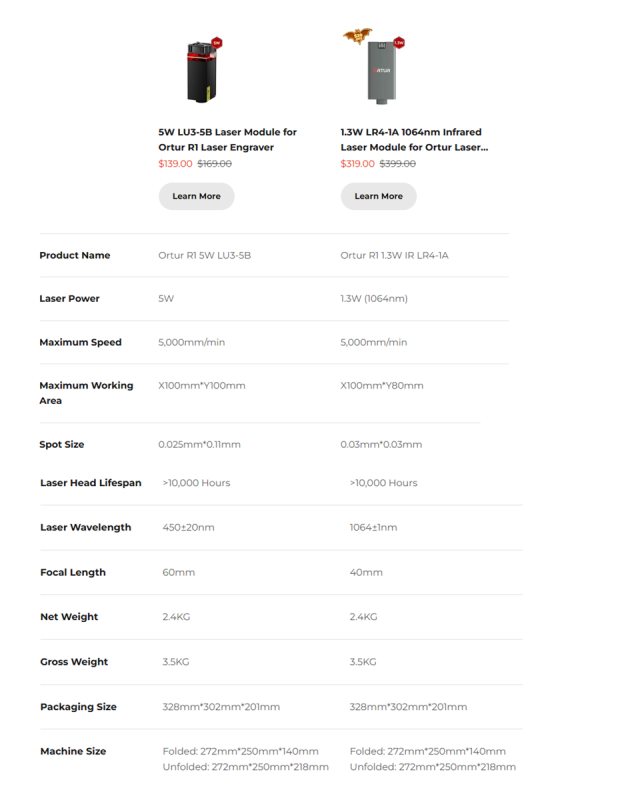Click the orange bat promo icon
Viewport: 618px width, 800px height.
(x=357, y=37)
